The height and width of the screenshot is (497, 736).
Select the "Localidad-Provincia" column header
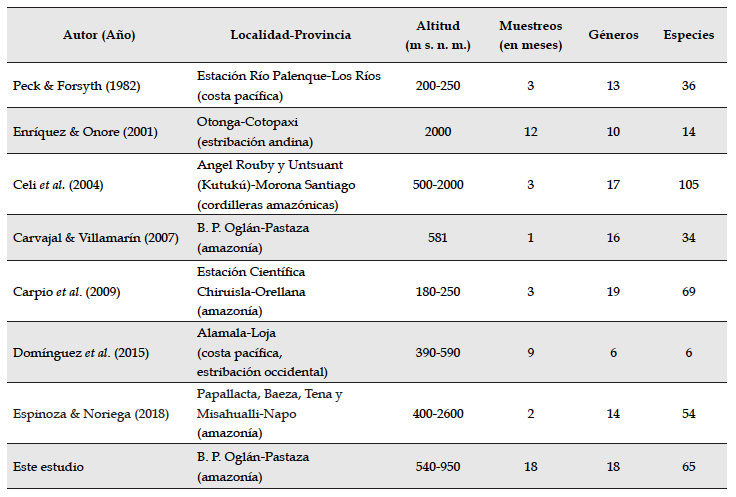(290, 35)
